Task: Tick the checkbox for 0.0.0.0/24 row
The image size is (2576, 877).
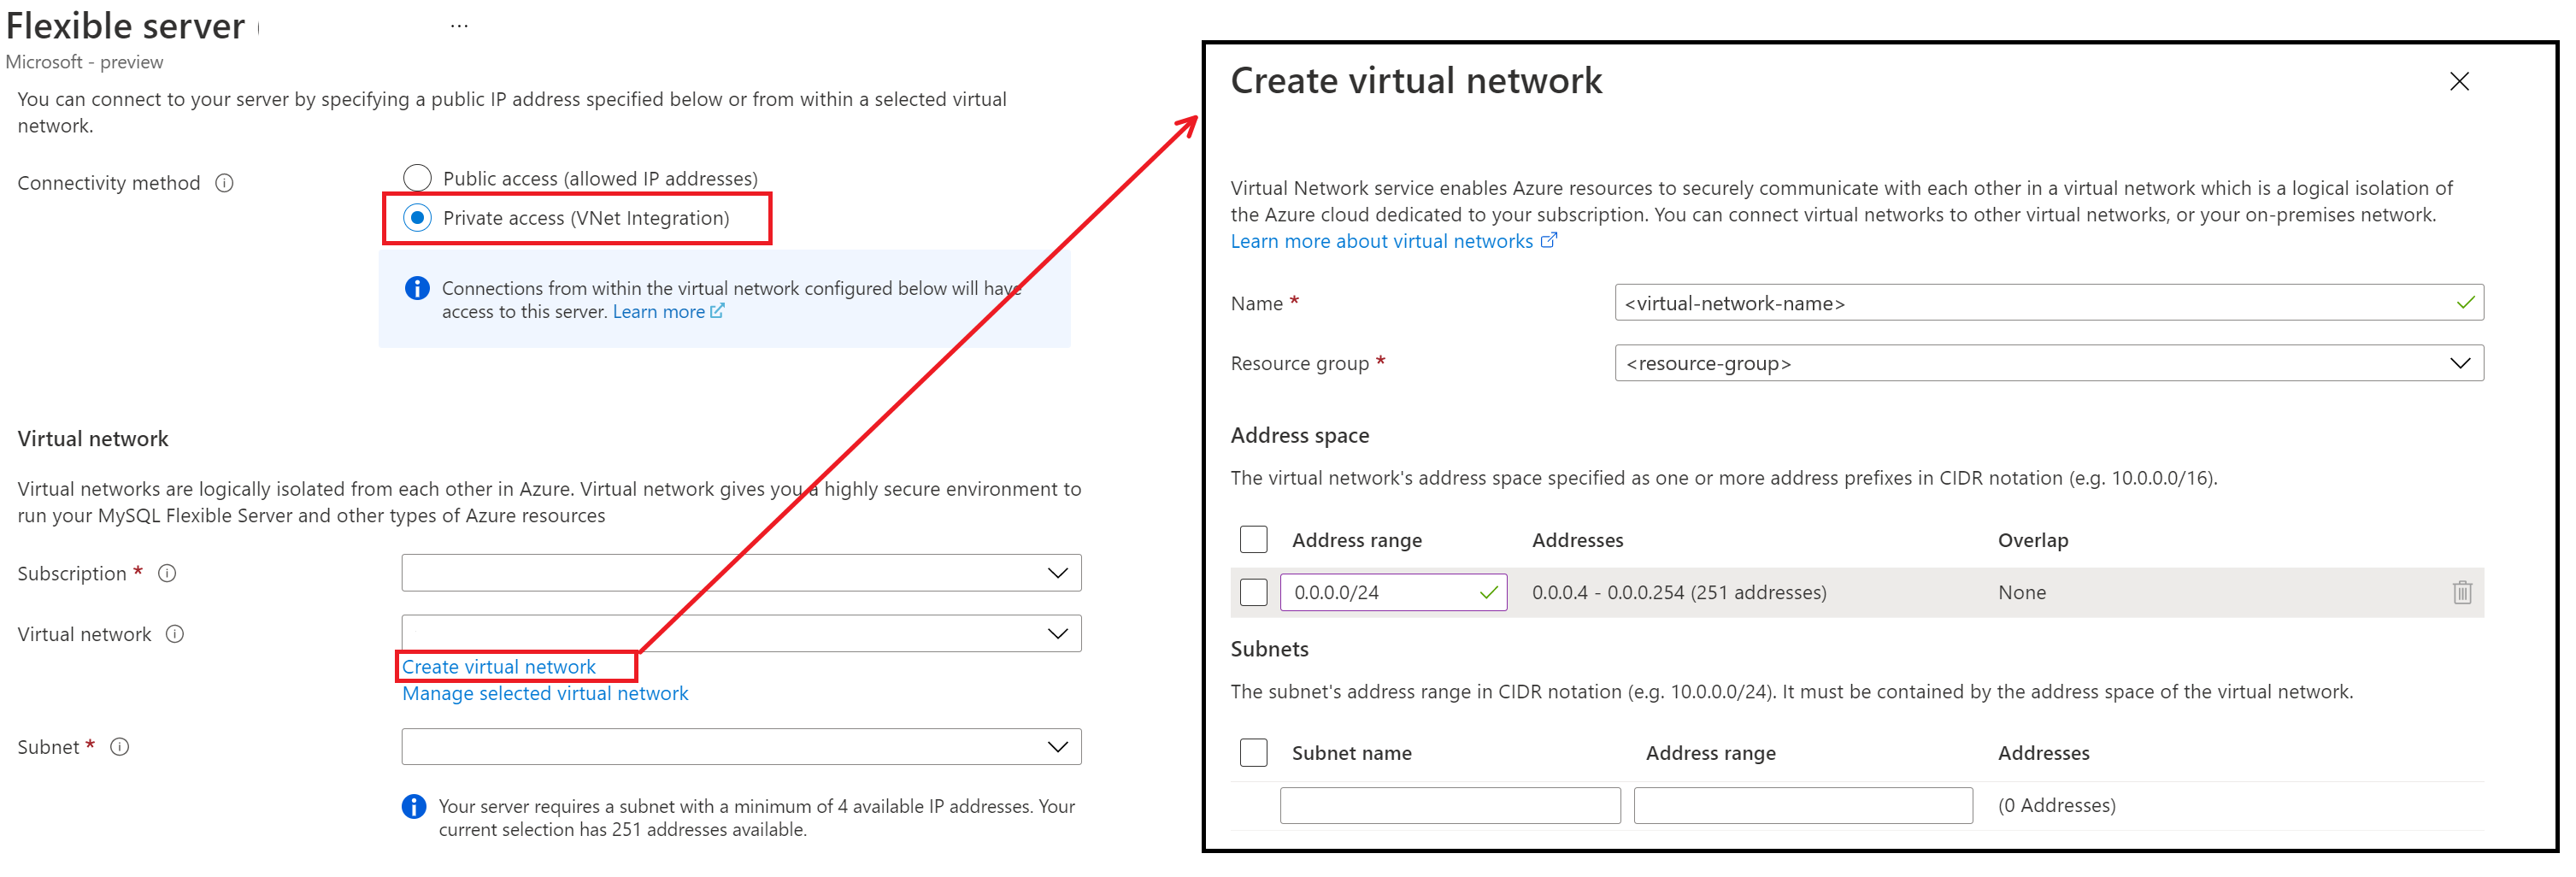Action: 1253,592
